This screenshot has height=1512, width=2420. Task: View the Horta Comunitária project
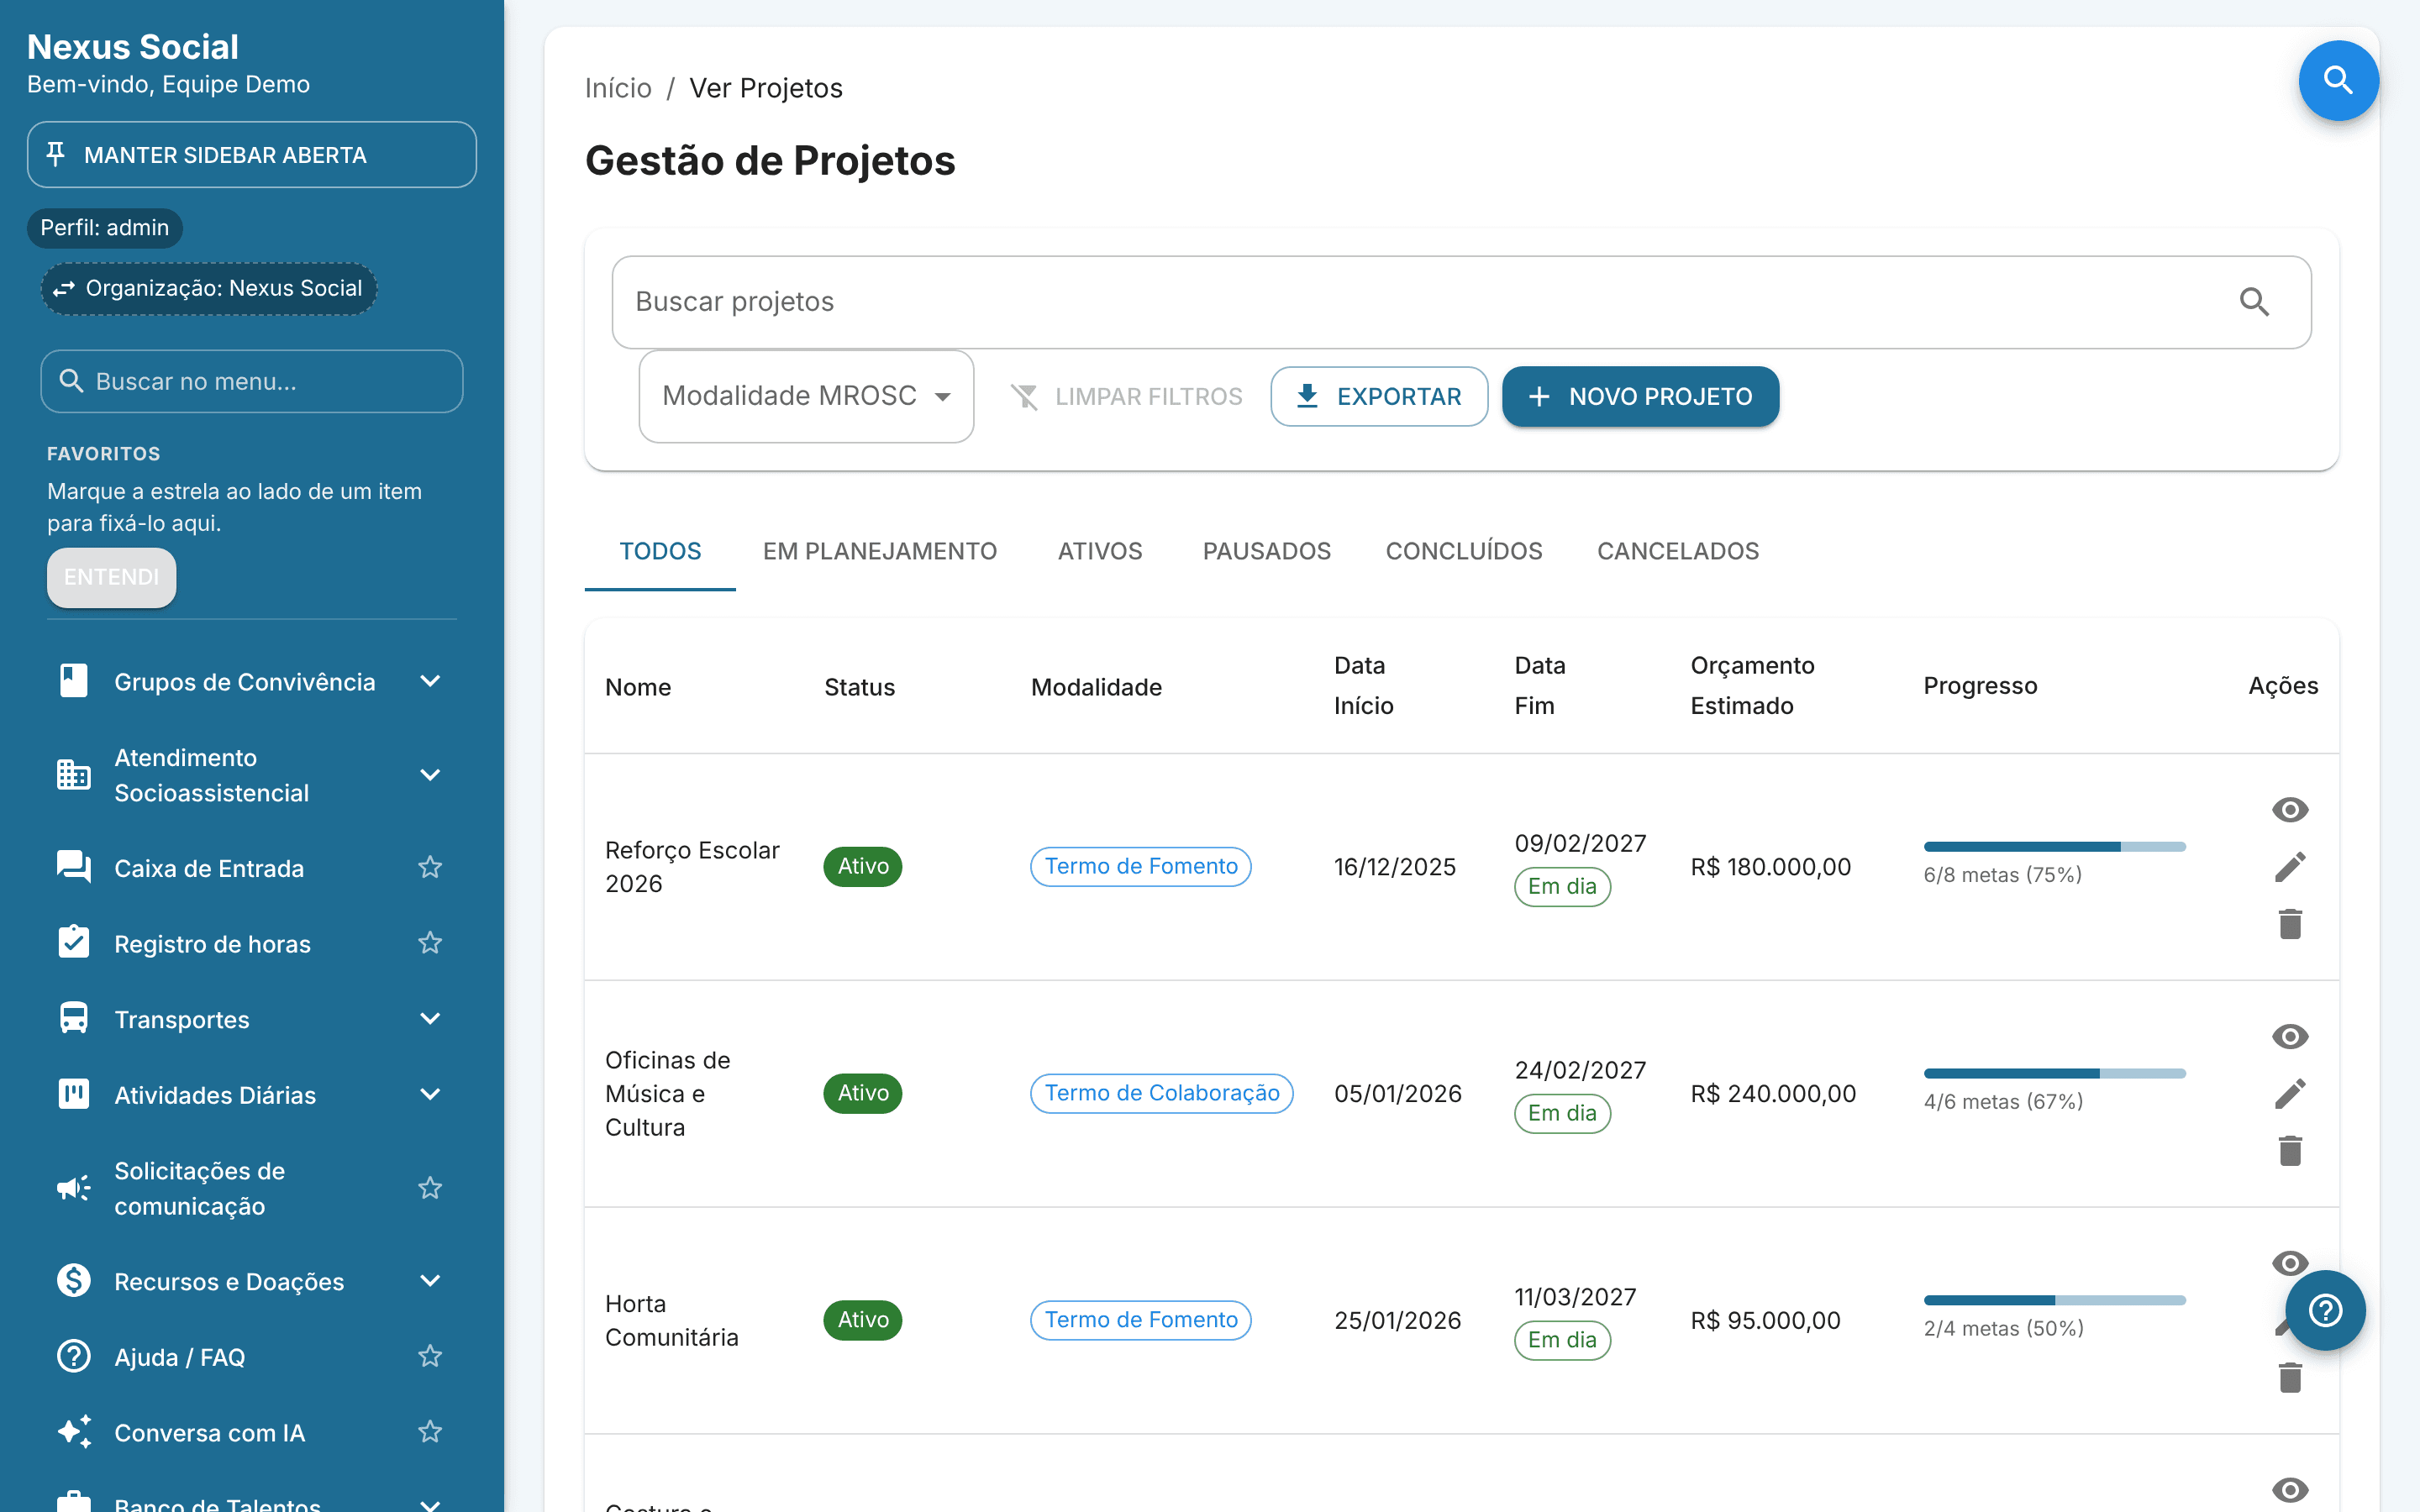[2290, 1263]
